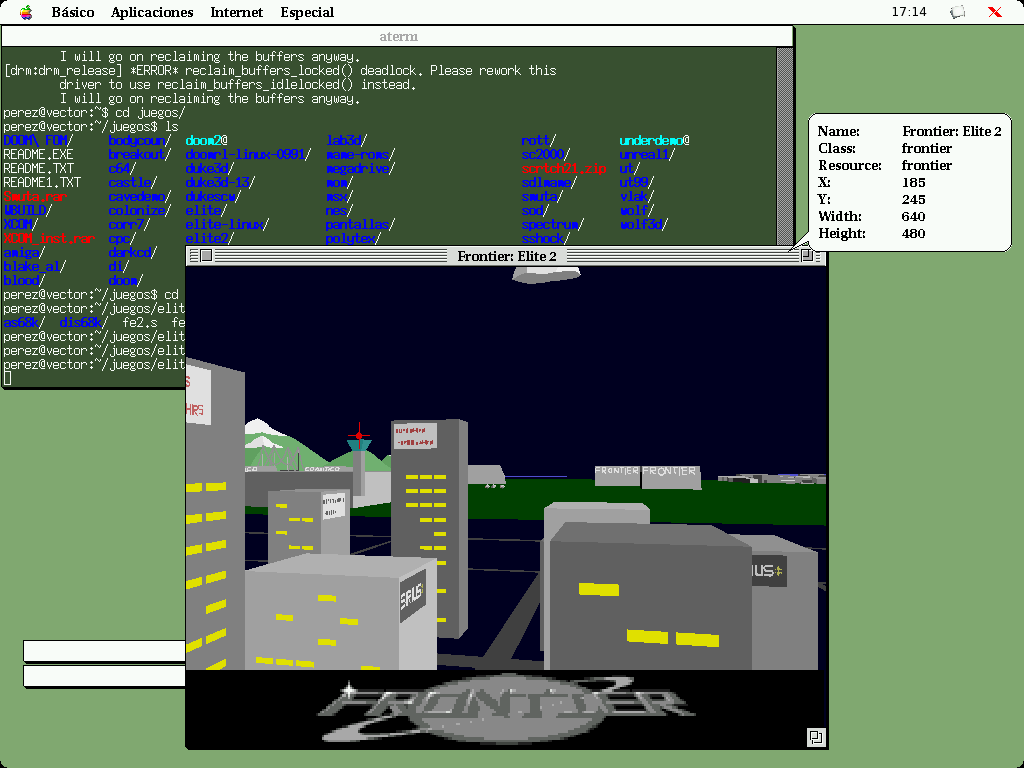
Task: Click the 17:14 clock in the top bar
Action: pyautogui.click(x=908, y=12)
